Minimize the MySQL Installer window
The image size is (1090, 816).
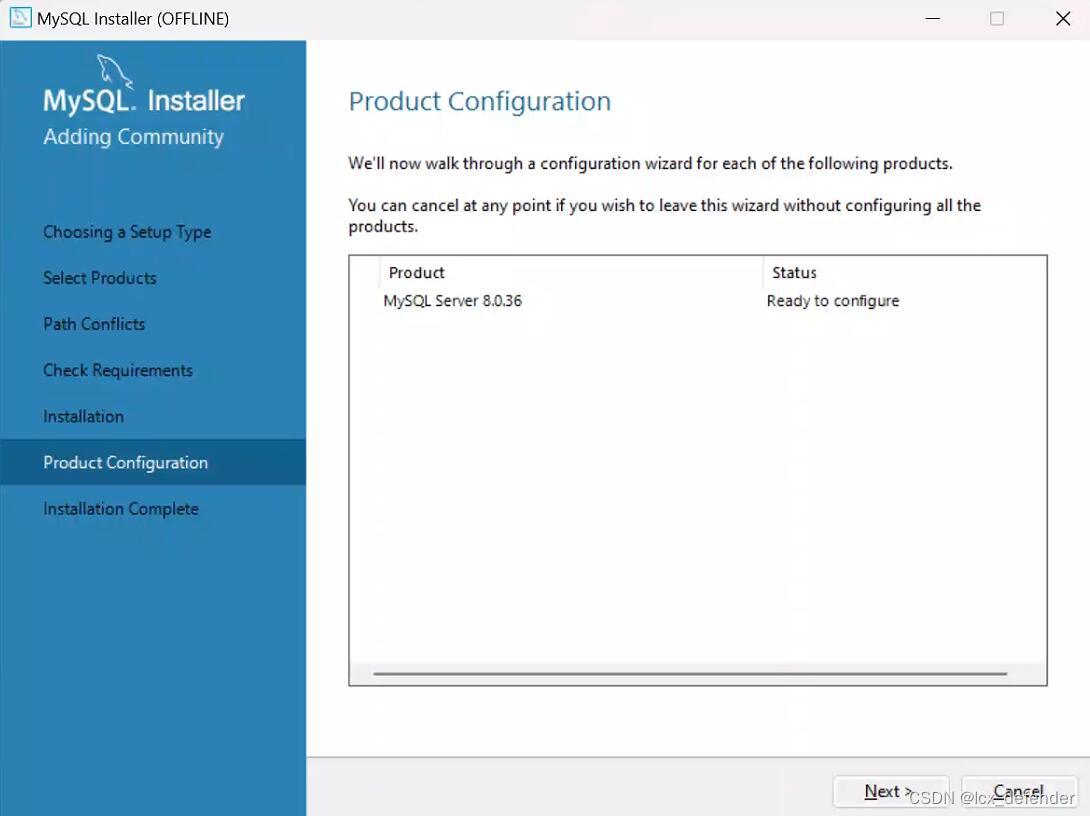pyautogui.click(x=933, y=19)
